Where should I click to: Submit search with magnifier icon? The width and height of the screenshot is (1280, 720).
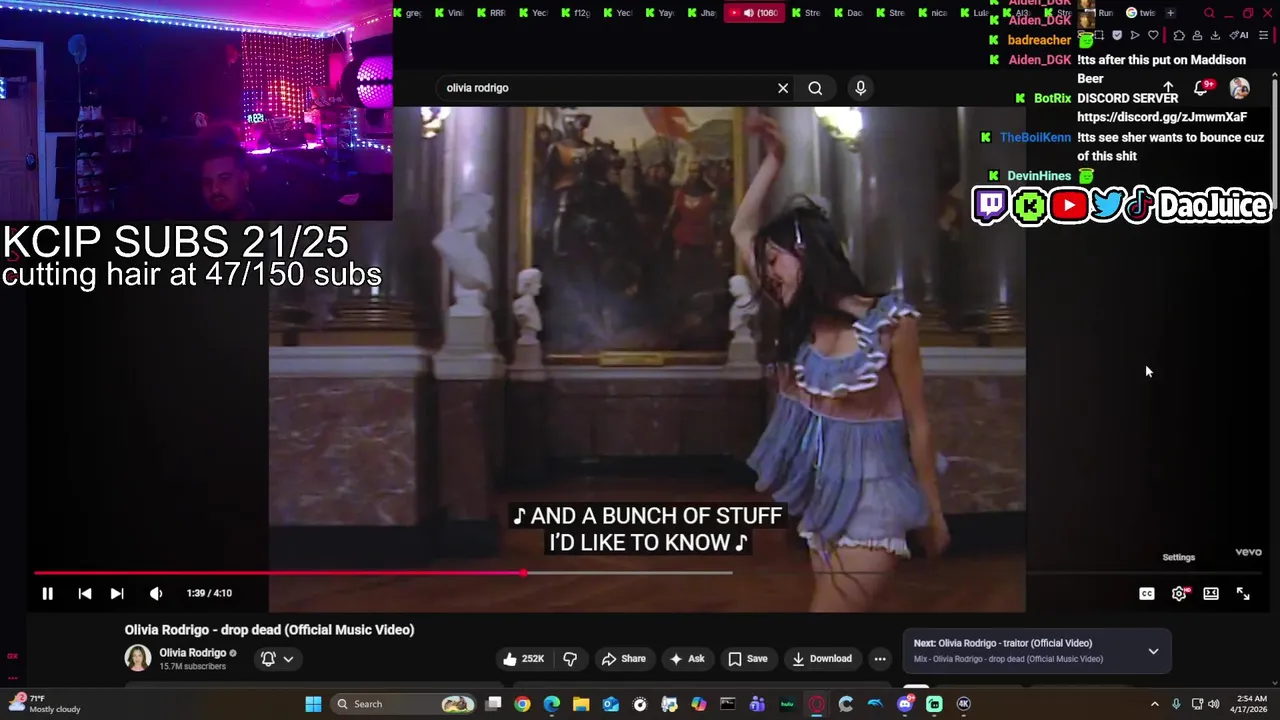[815, 88]
